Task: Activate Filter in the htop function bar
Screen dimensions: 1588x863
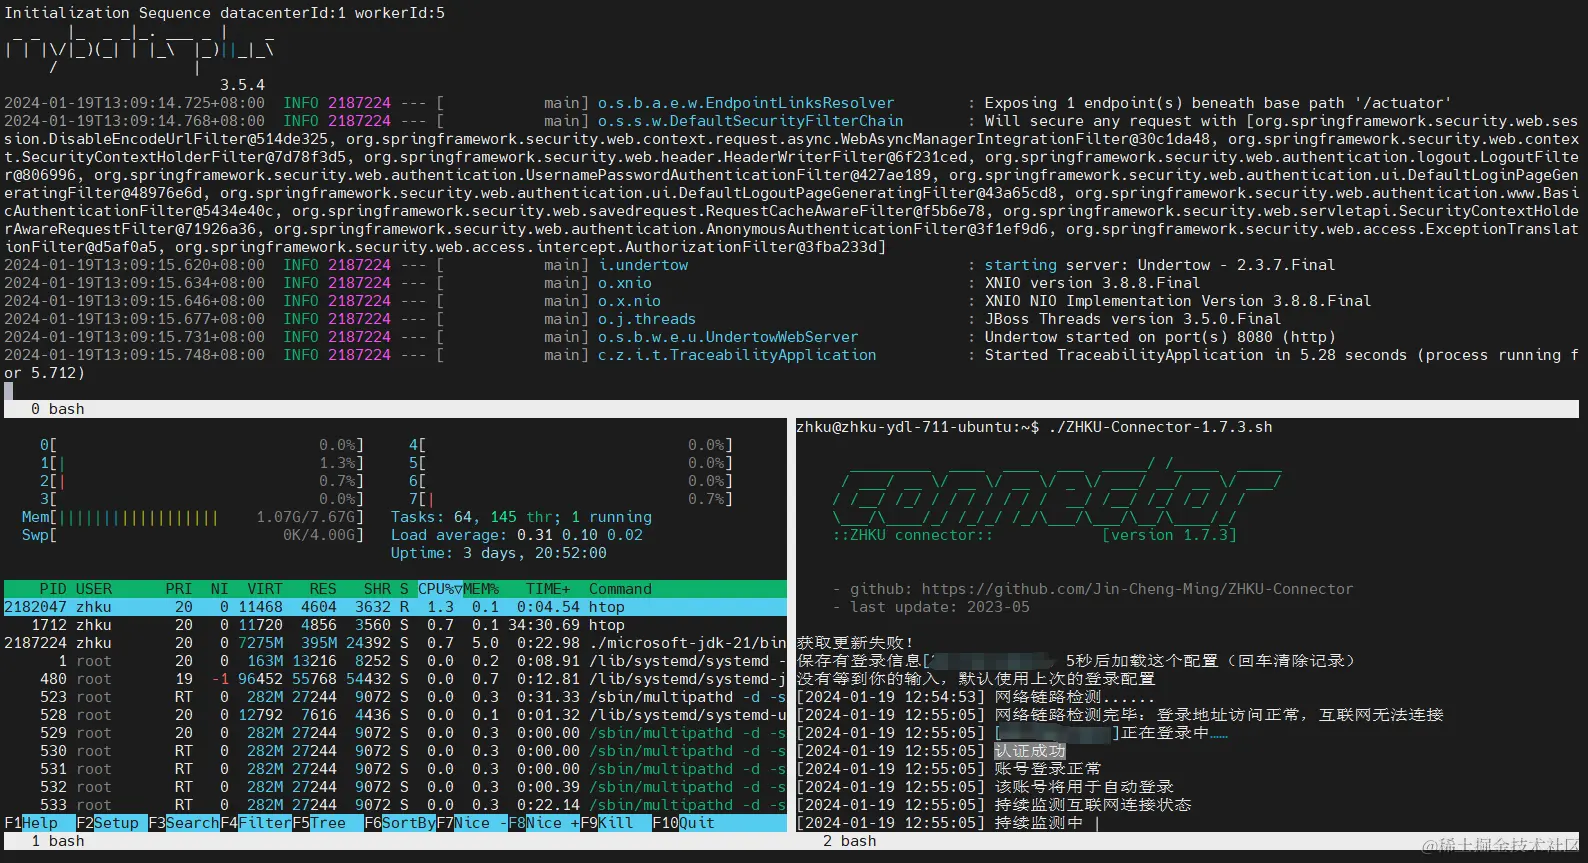Action: [256, 823]
